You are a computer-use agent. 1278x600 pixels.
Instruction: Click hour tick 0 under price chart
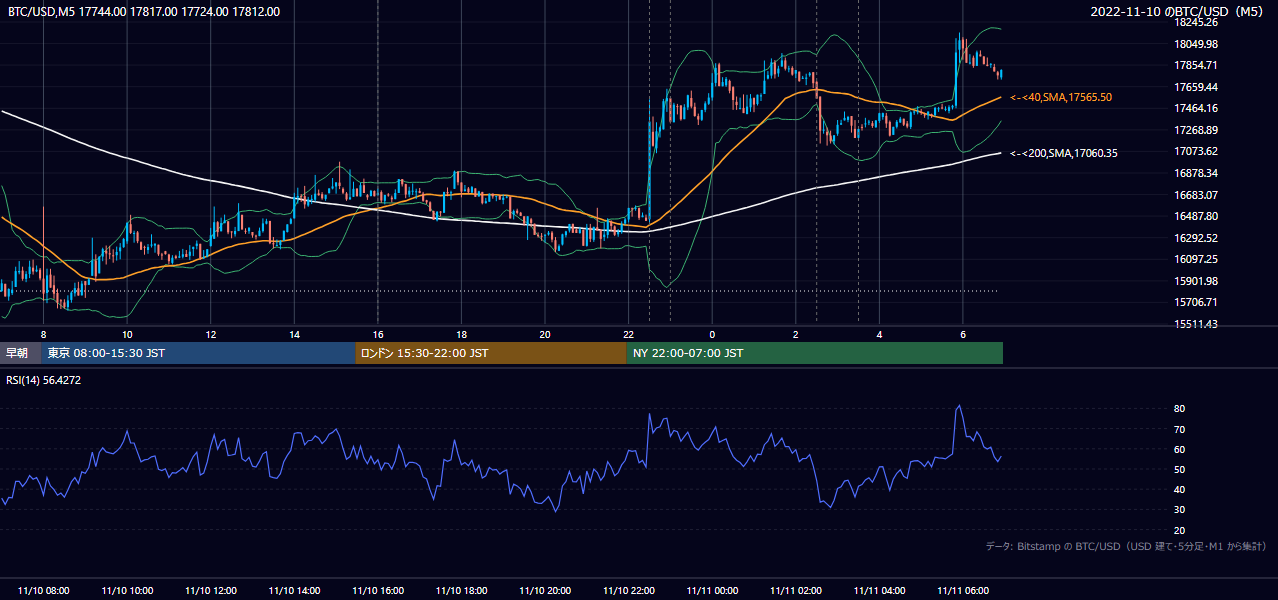pos(712,334)
